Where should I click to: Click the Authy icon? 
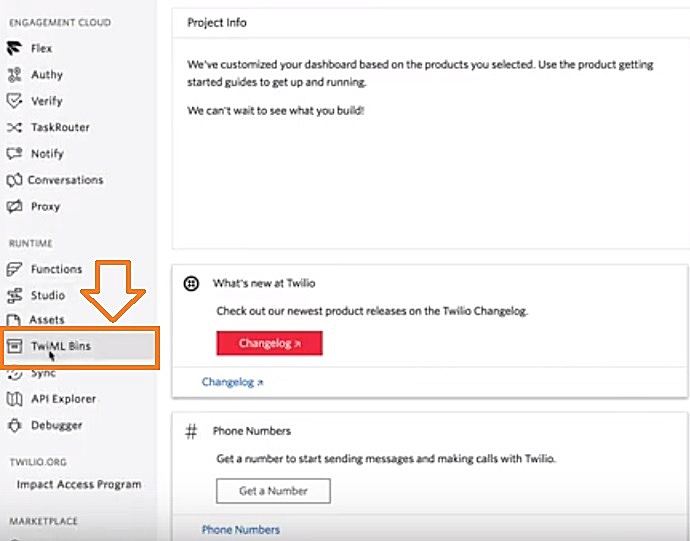pos(14,74)
